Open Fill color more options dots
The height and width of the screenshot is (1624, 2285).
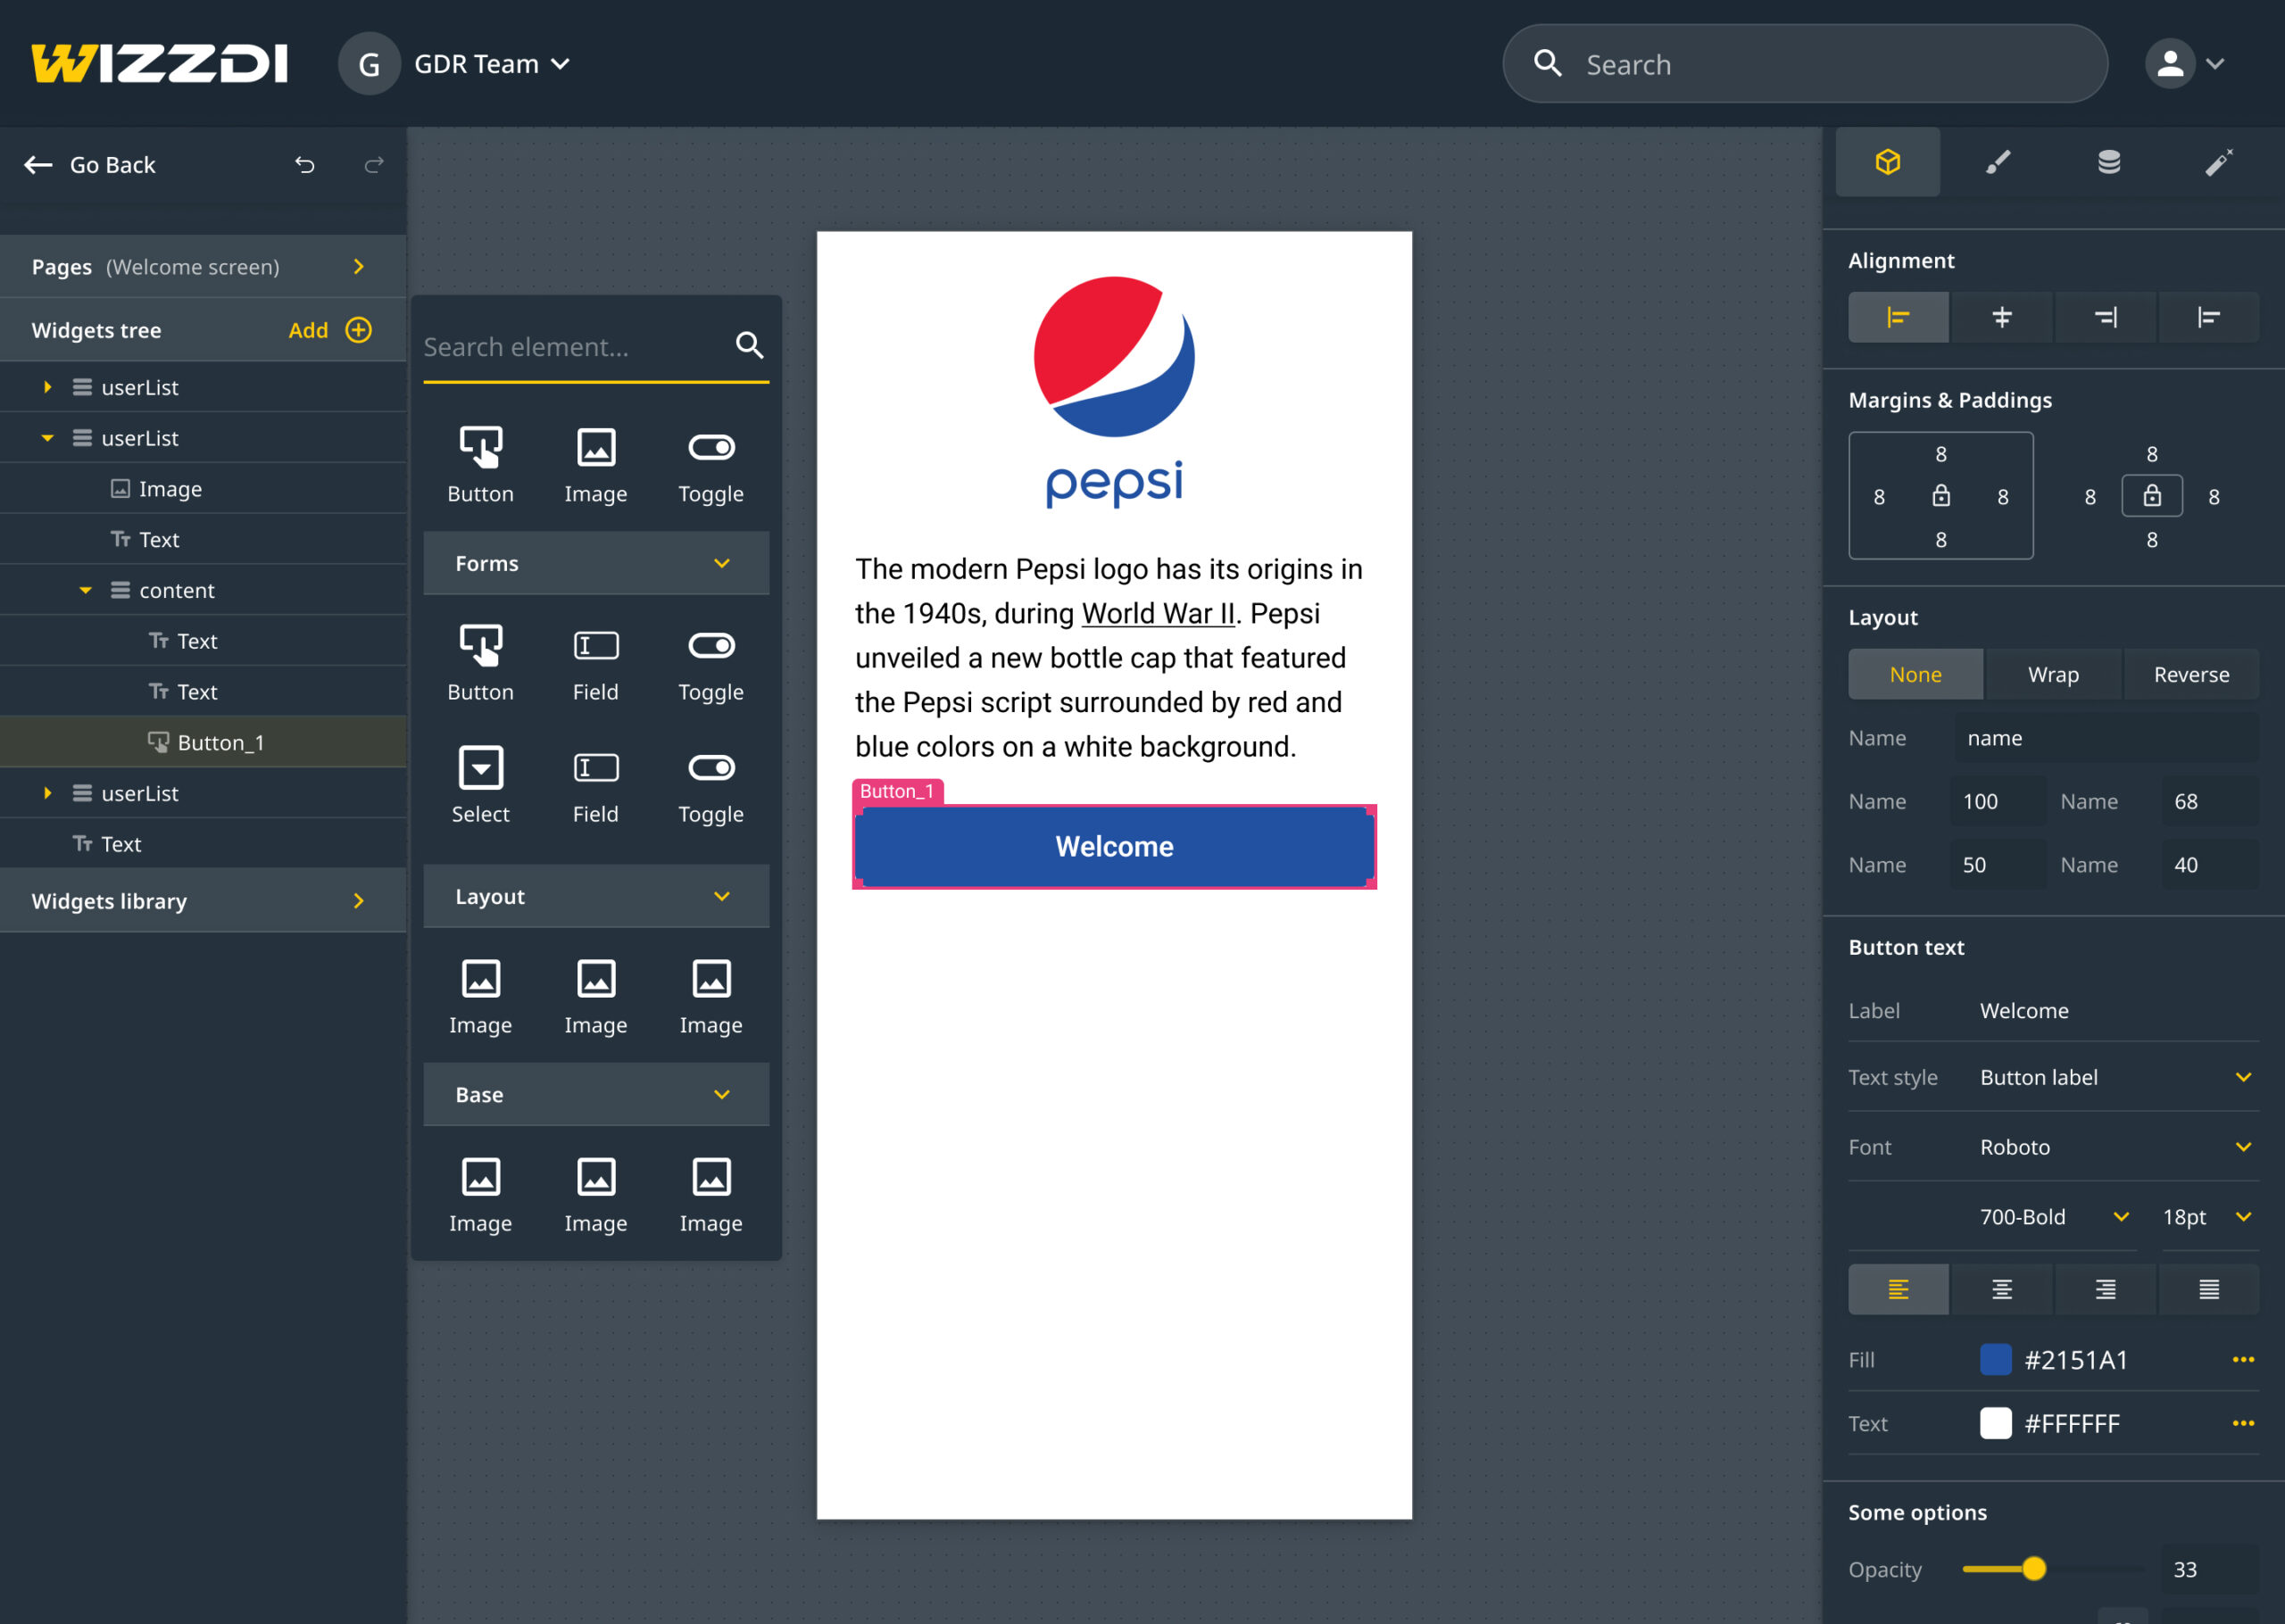[x=2243, y=1360]
